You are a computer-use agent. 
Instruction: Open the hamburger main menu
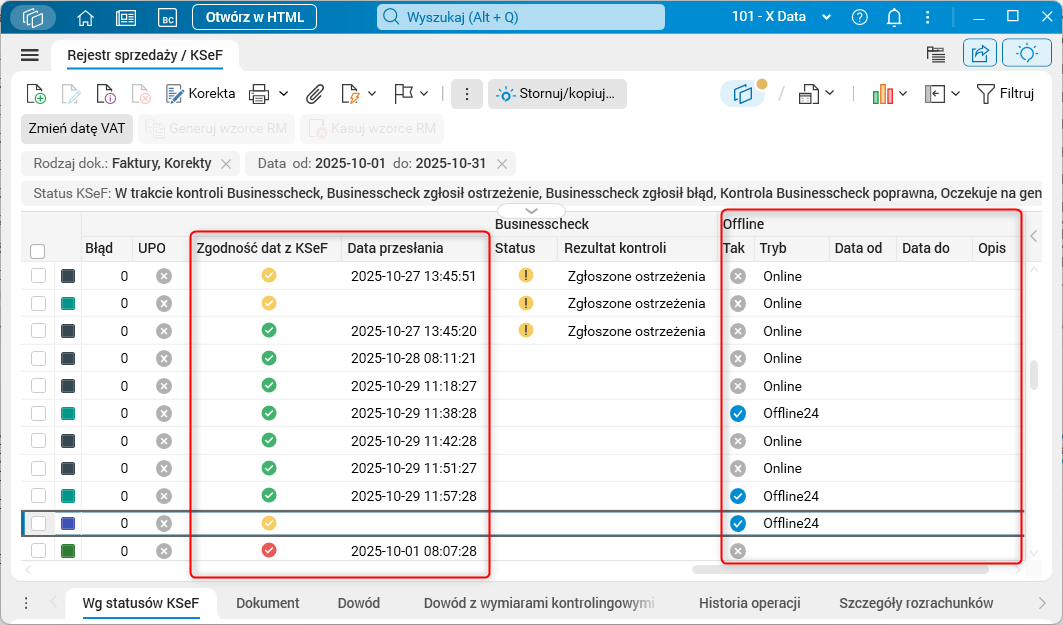[30, 55]
